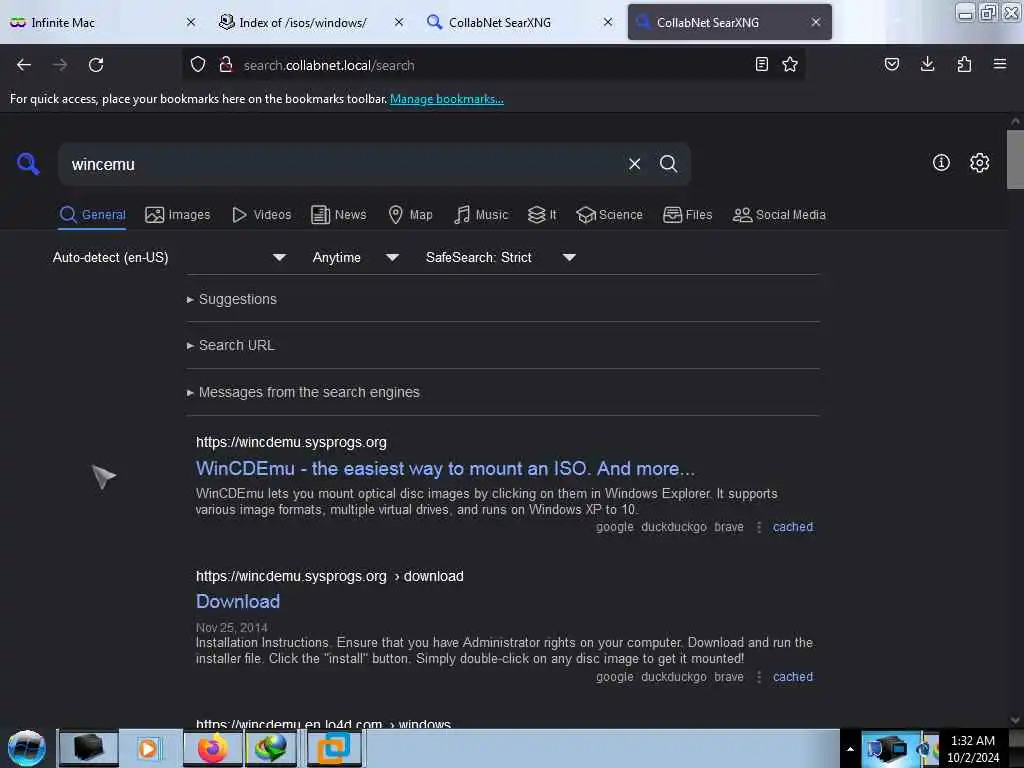Screen dimensions: 1024x768
Task: Open the Windows Start button
Action: coord(27,748)
